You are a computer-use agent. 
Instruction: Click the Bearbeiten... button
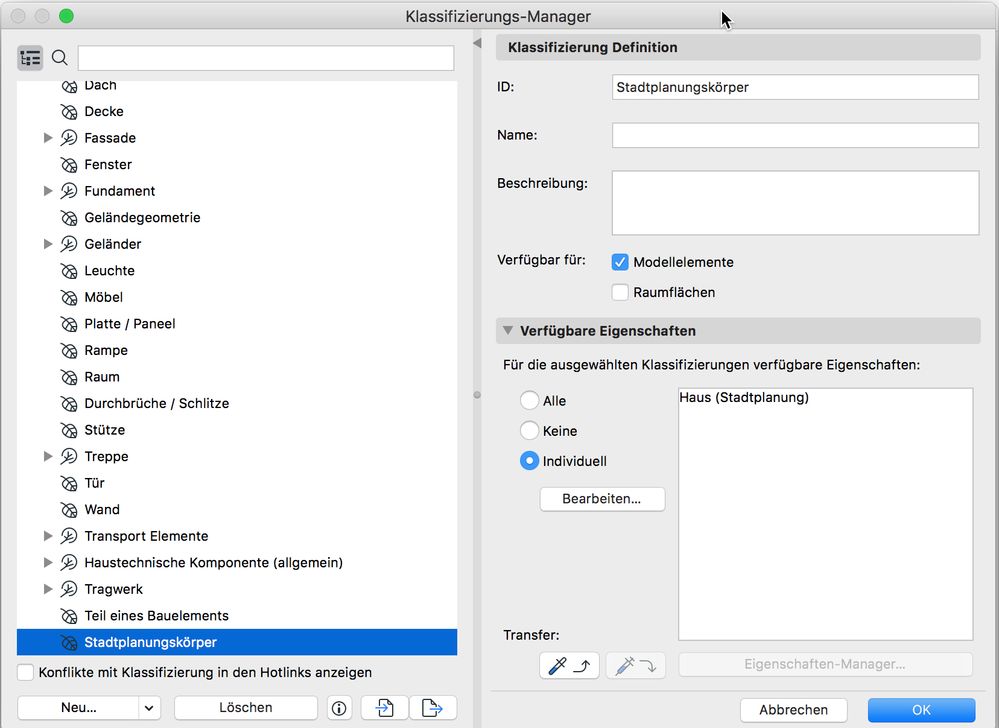coord(602,499)
